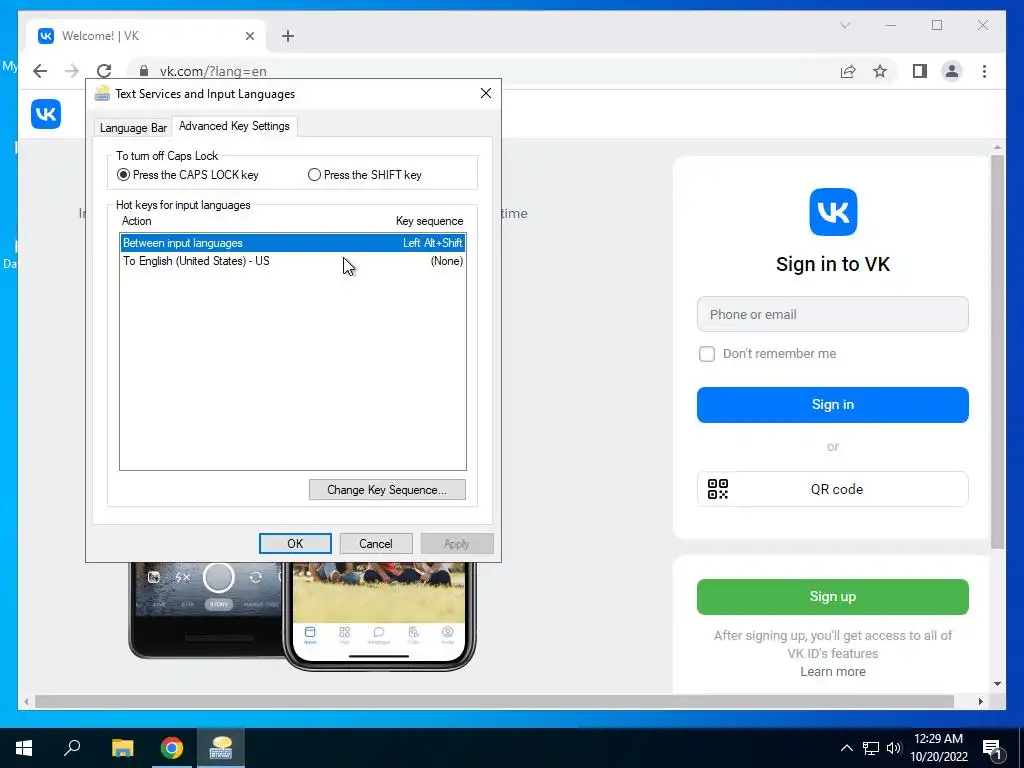Viewport: 1024px width, 768px height.
Task: Click the site lock icon in address bar
Action: (x=144, y=71)
